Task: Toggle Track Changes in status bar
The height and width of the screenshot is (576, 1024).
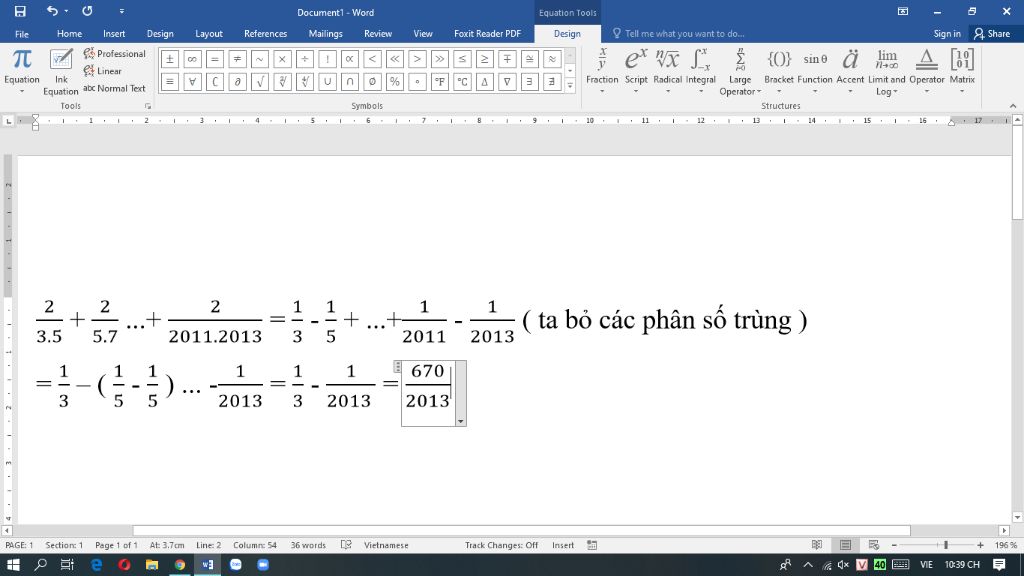Action: (501, 545)
